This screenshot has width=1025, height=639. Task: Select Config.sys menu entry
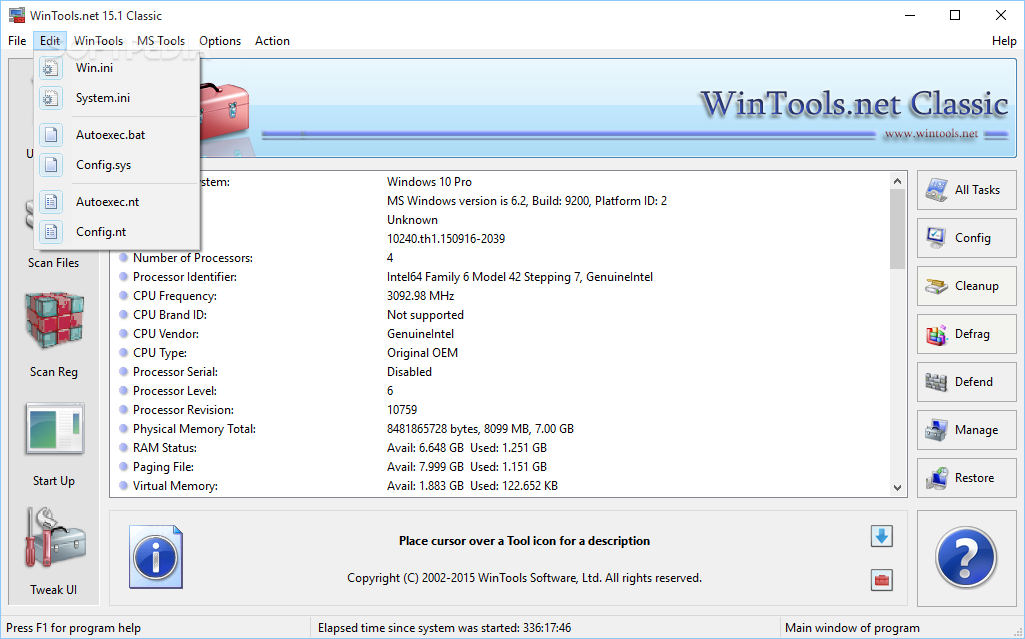116,165
